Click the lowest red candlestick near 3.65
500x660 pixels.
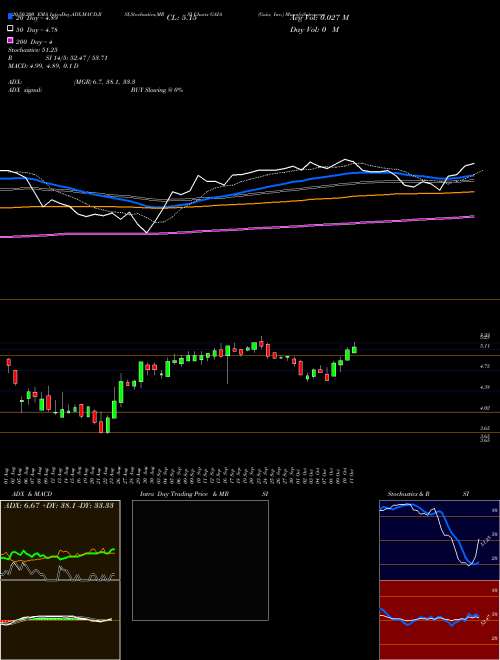[x=101, y=426]
